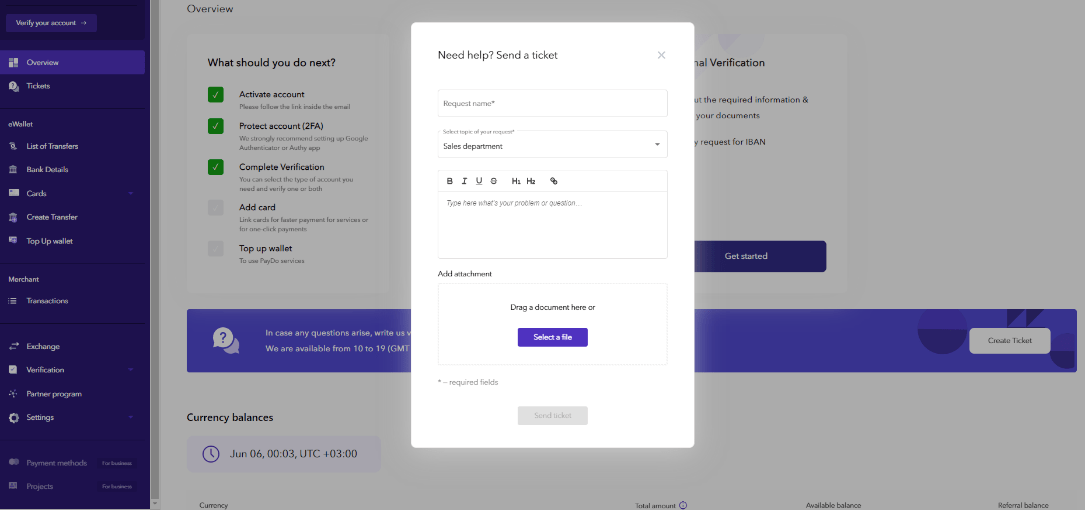The image size is (1085, 510).
Task: Check the Add card checkbox
Action: (216, 208)
